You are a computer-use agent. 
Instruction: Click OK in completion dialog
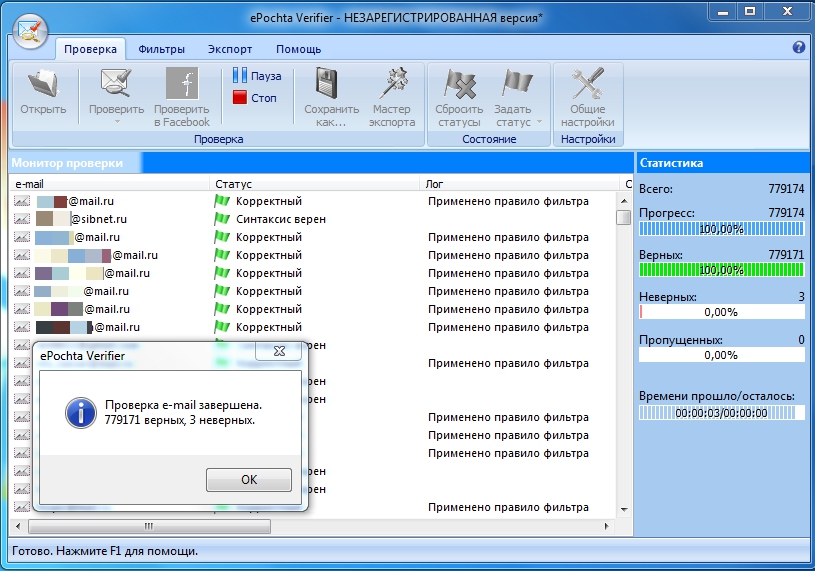(249, 480)
